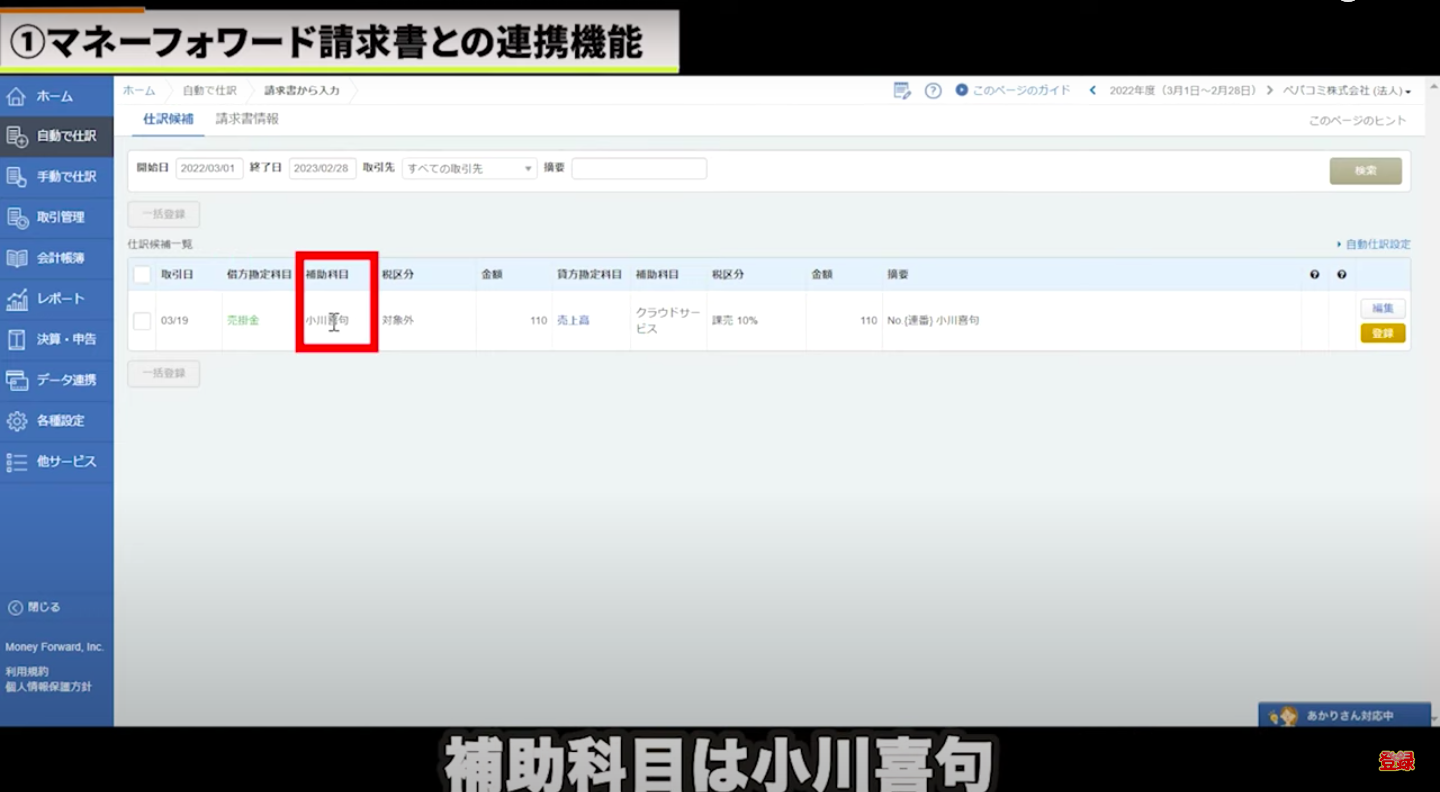The width and height of the screenshot is (1440, 792).
Task: Toggle the select-all checkbox in table header
Action: pos(142,275)
